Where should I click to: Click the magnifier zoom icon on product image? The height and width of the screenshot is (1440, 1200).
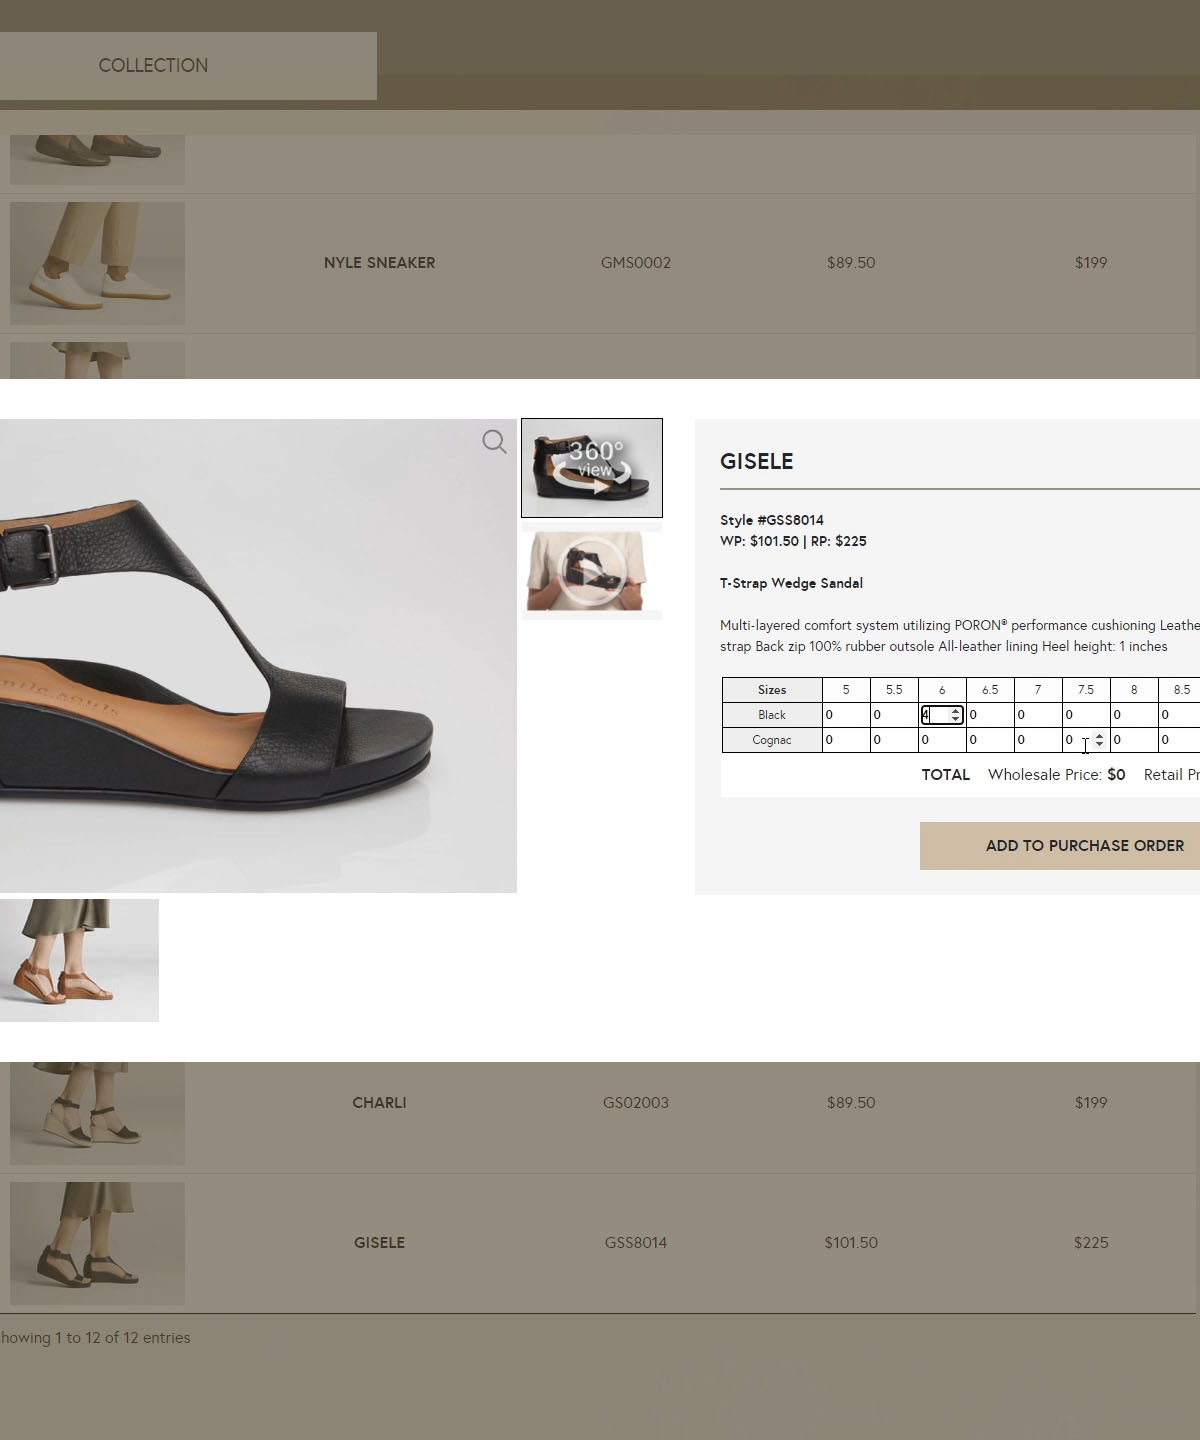(494, 441)
